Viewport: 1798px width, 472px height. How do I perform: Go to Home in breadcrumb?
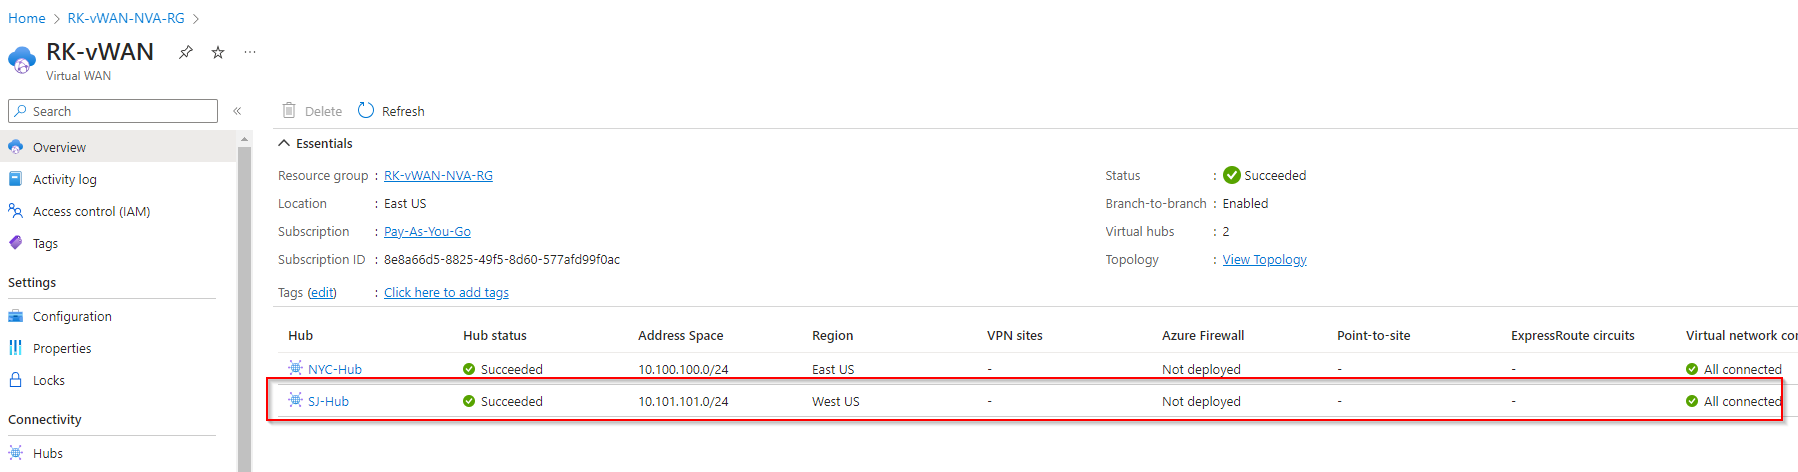point(27,18)
